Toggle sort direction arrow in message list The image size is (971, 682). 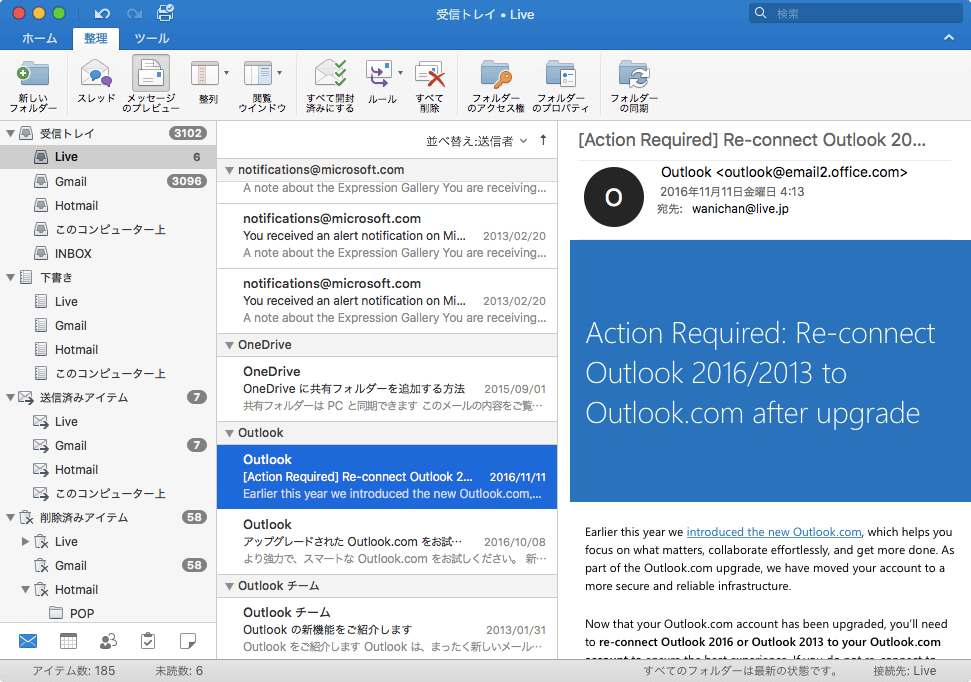click(x=543, y=141)
